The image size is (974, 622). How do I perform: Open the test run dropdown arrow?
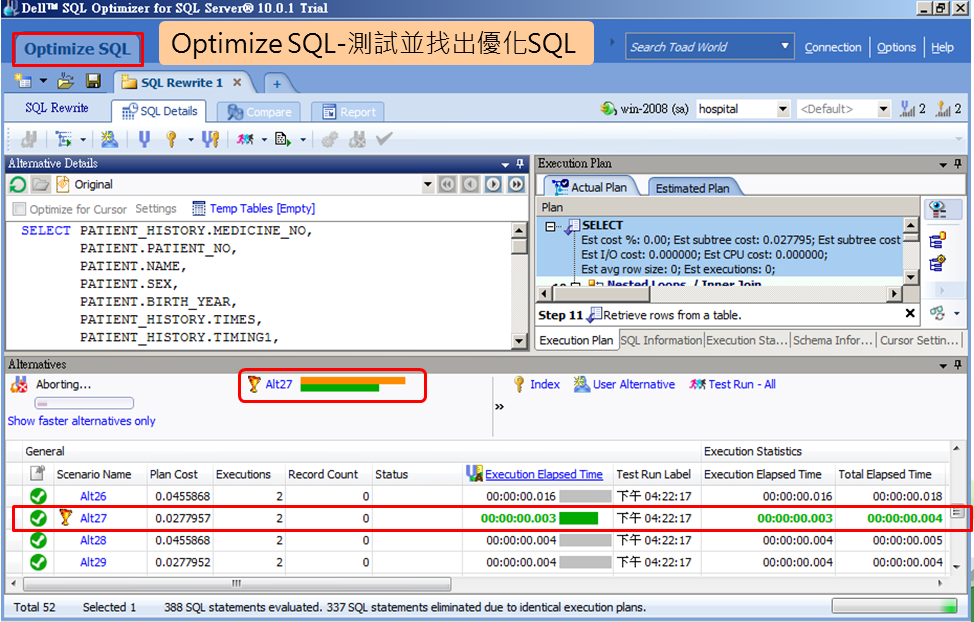[264, 140]
